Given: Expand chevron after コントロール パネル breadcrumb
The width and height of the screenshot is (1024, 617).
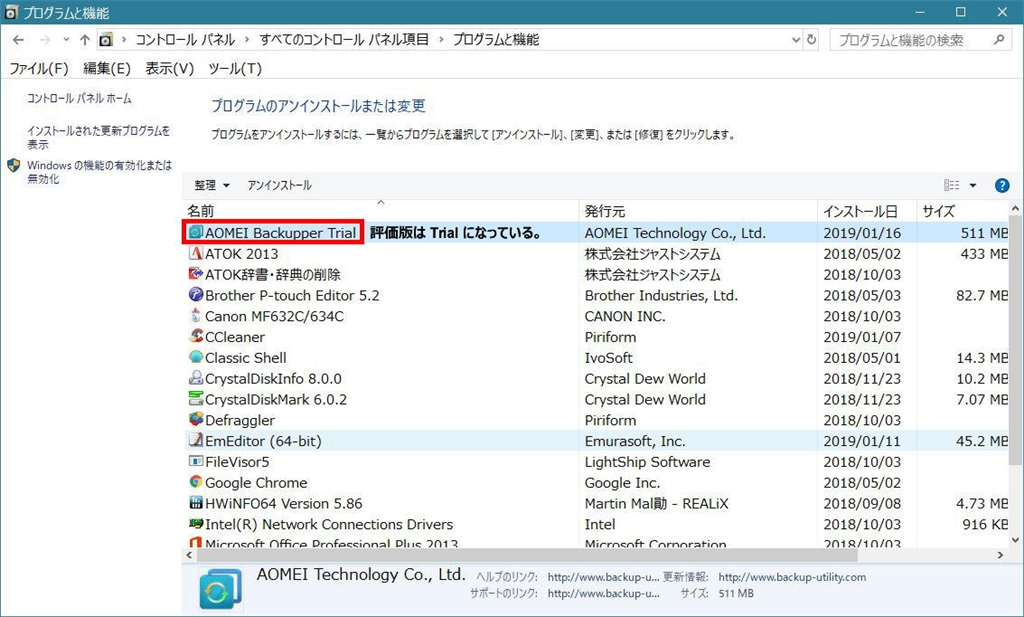Looking at the screenshot, I should coord(247,40).
